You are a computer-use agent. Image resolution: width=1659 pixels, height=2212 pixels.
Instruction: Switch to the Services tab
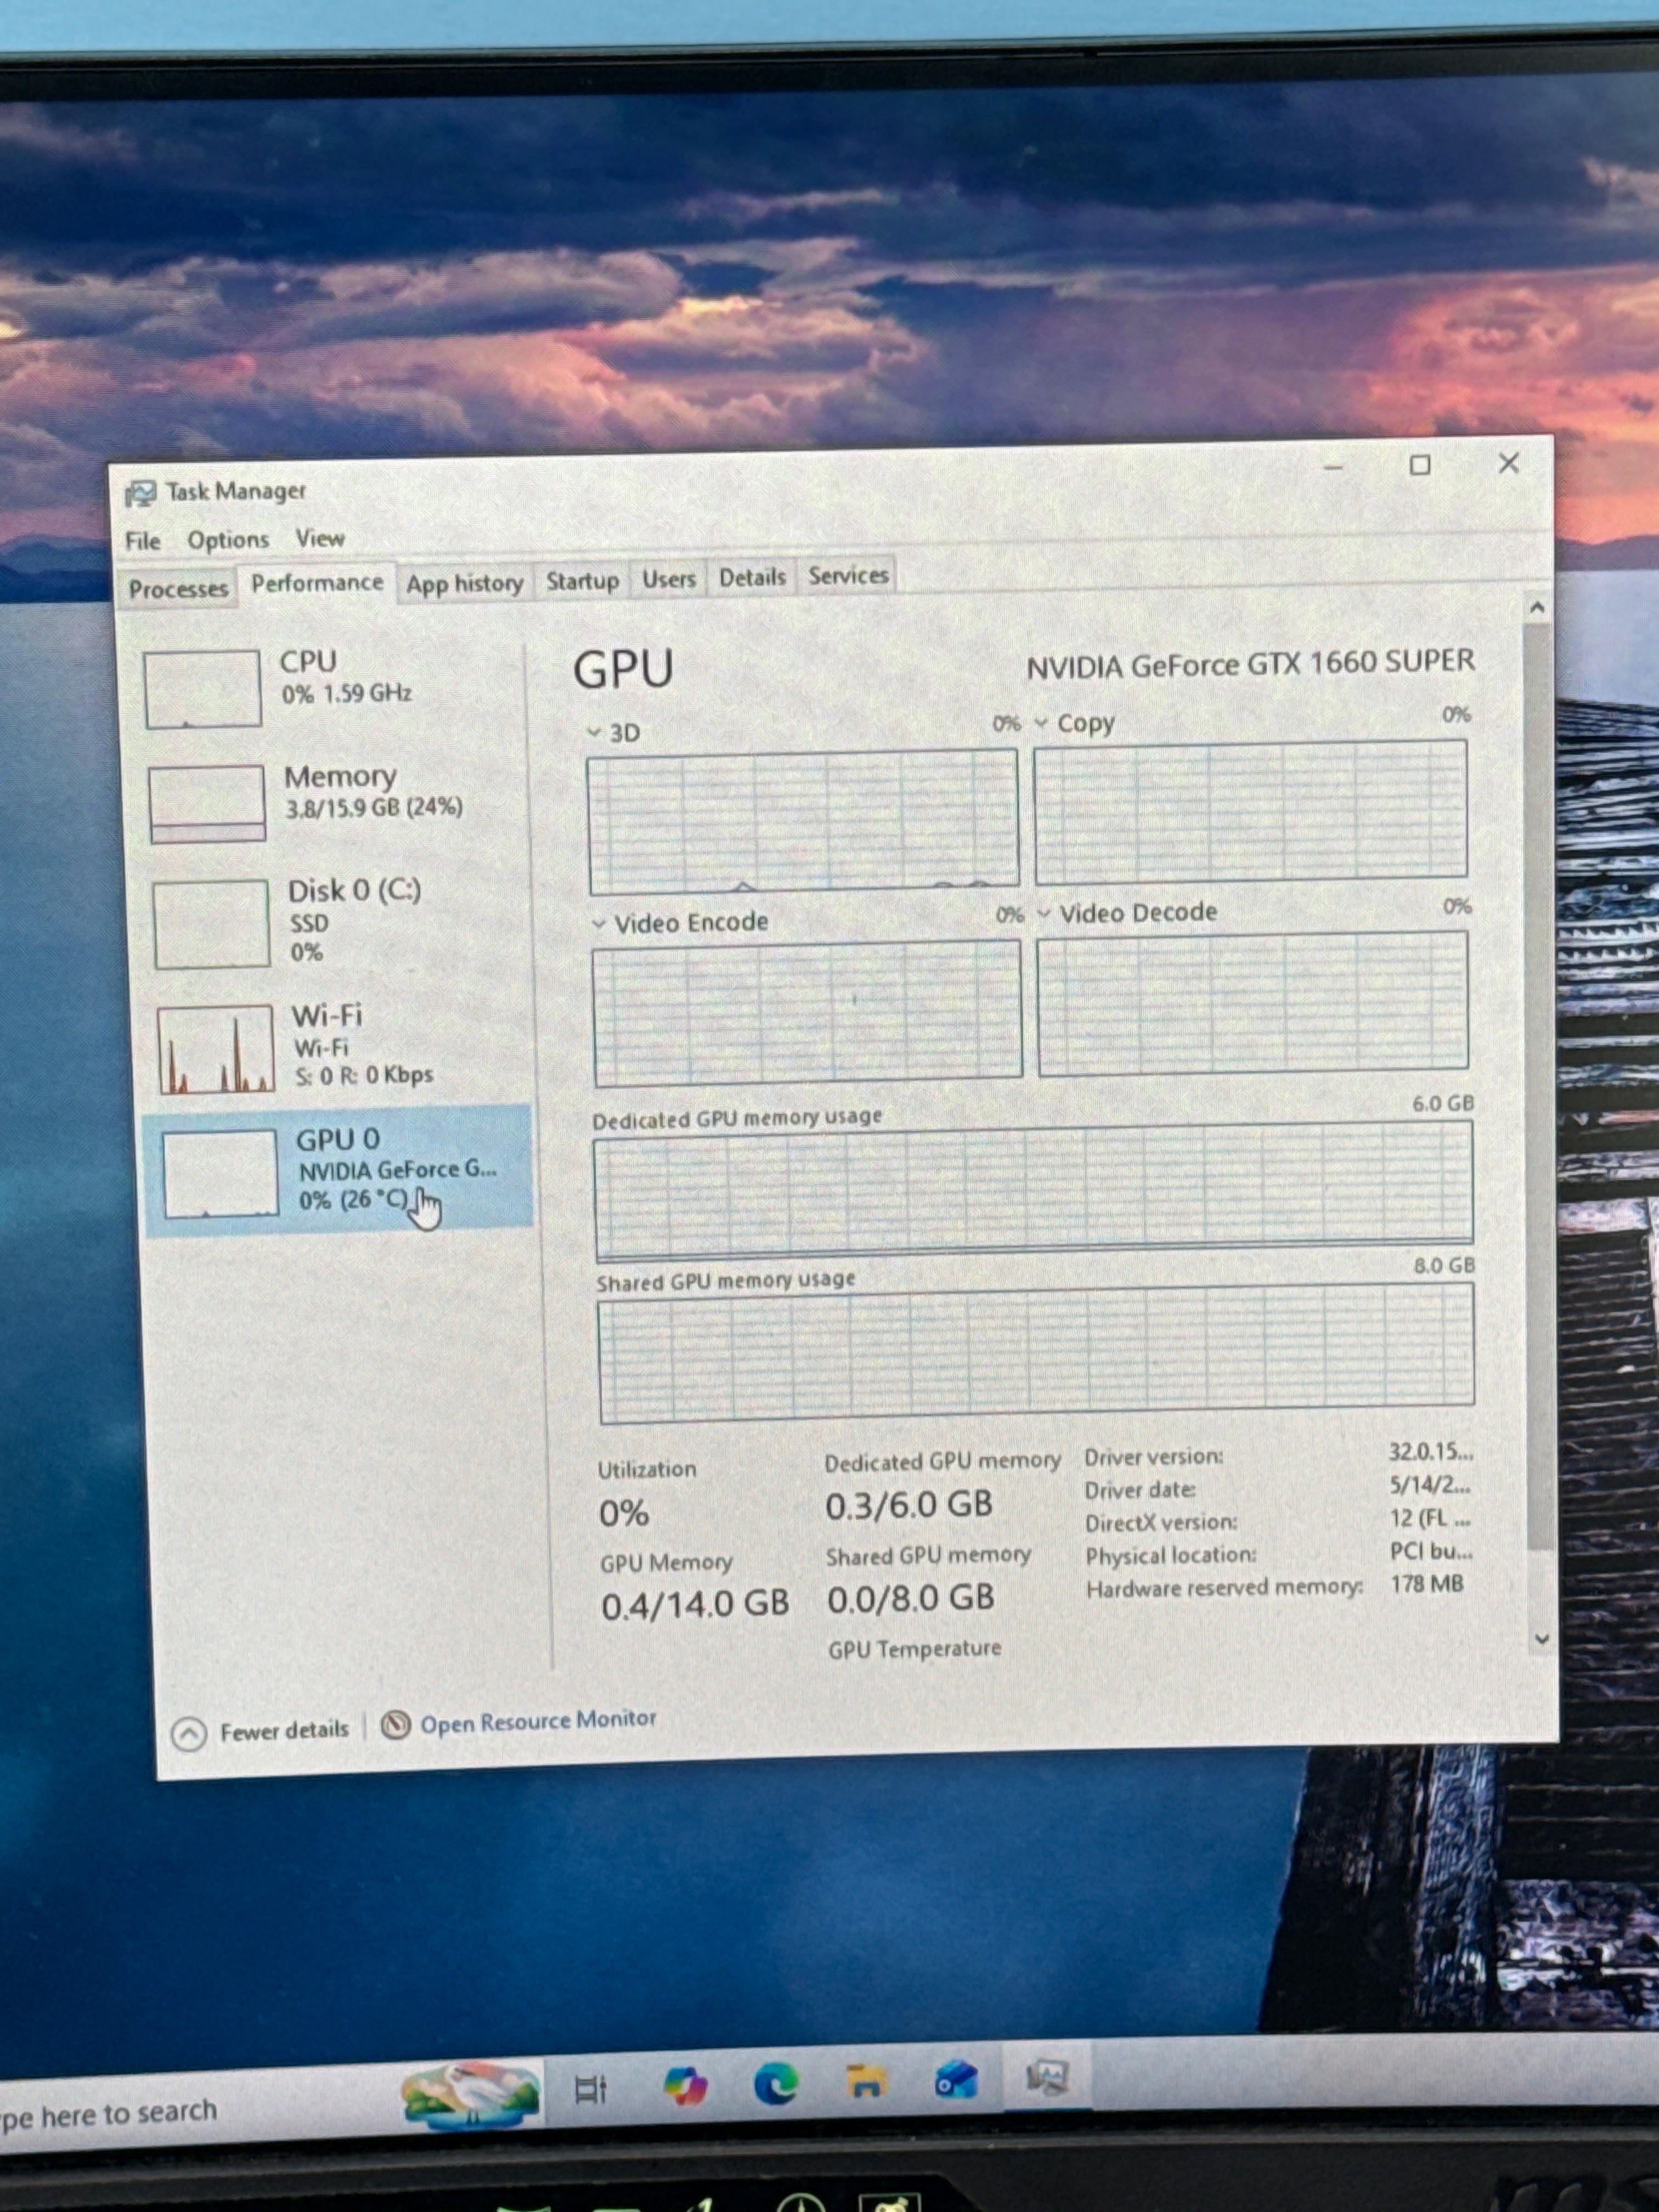pyautogui.click(x=848, y=576)
